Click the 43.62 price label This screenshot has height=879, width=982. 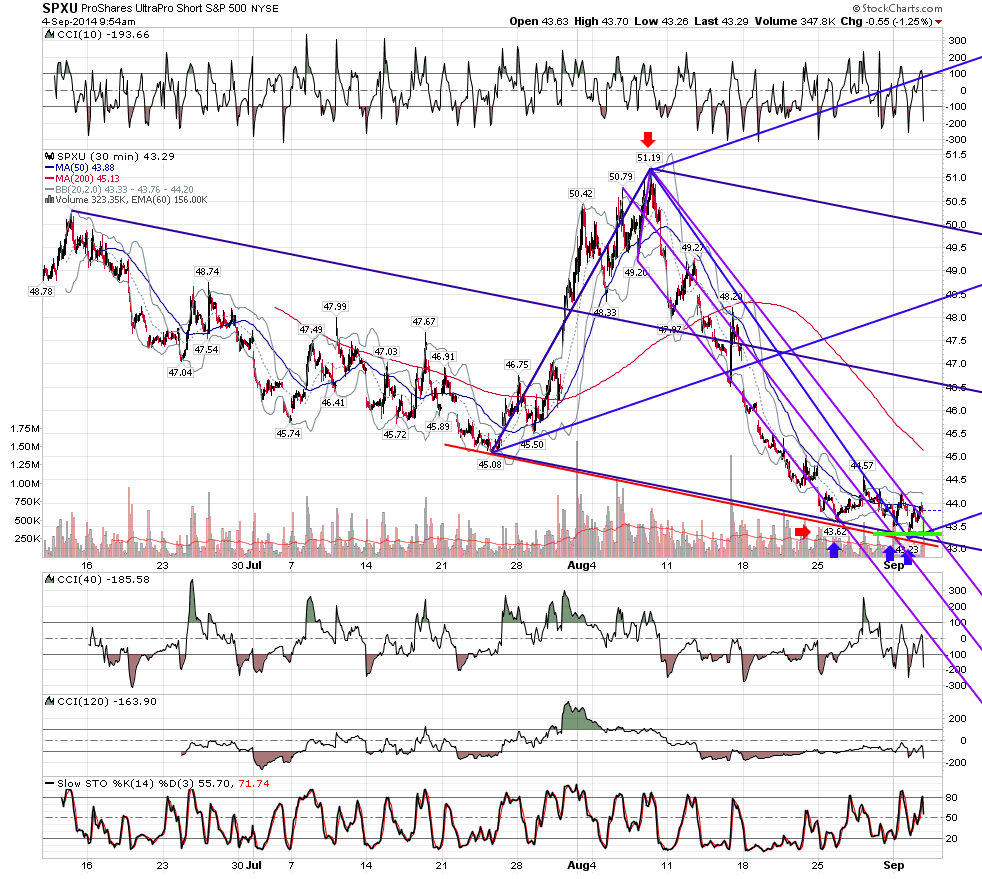(x=835, y=532)
